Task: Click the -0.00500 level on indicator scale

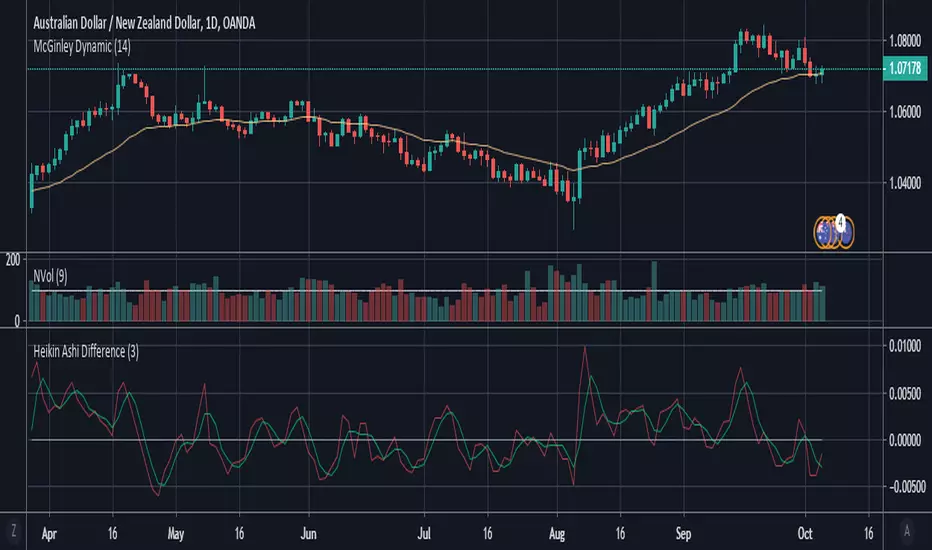Action: click(907, 487)
